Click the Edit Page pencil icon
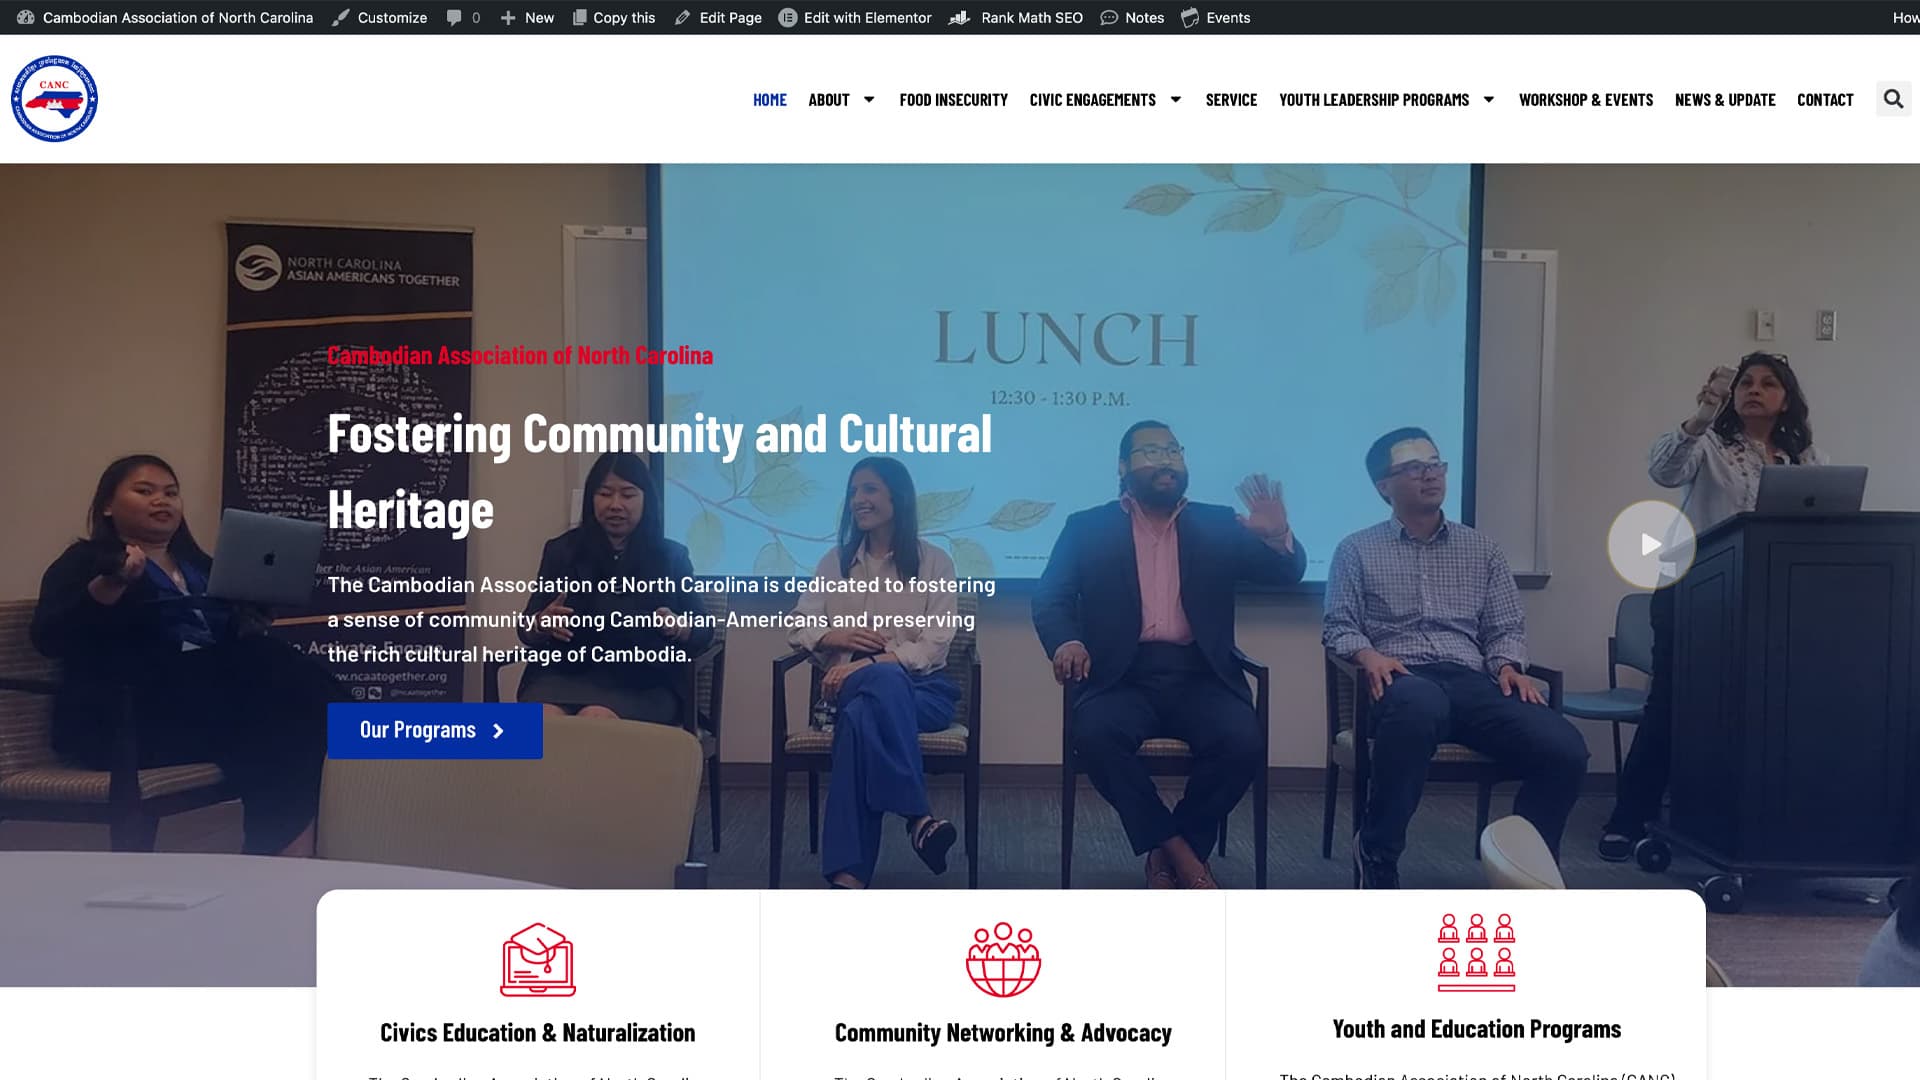Image resolution: width=1920 pixels, height=1080 pixels. pos(683,17)
